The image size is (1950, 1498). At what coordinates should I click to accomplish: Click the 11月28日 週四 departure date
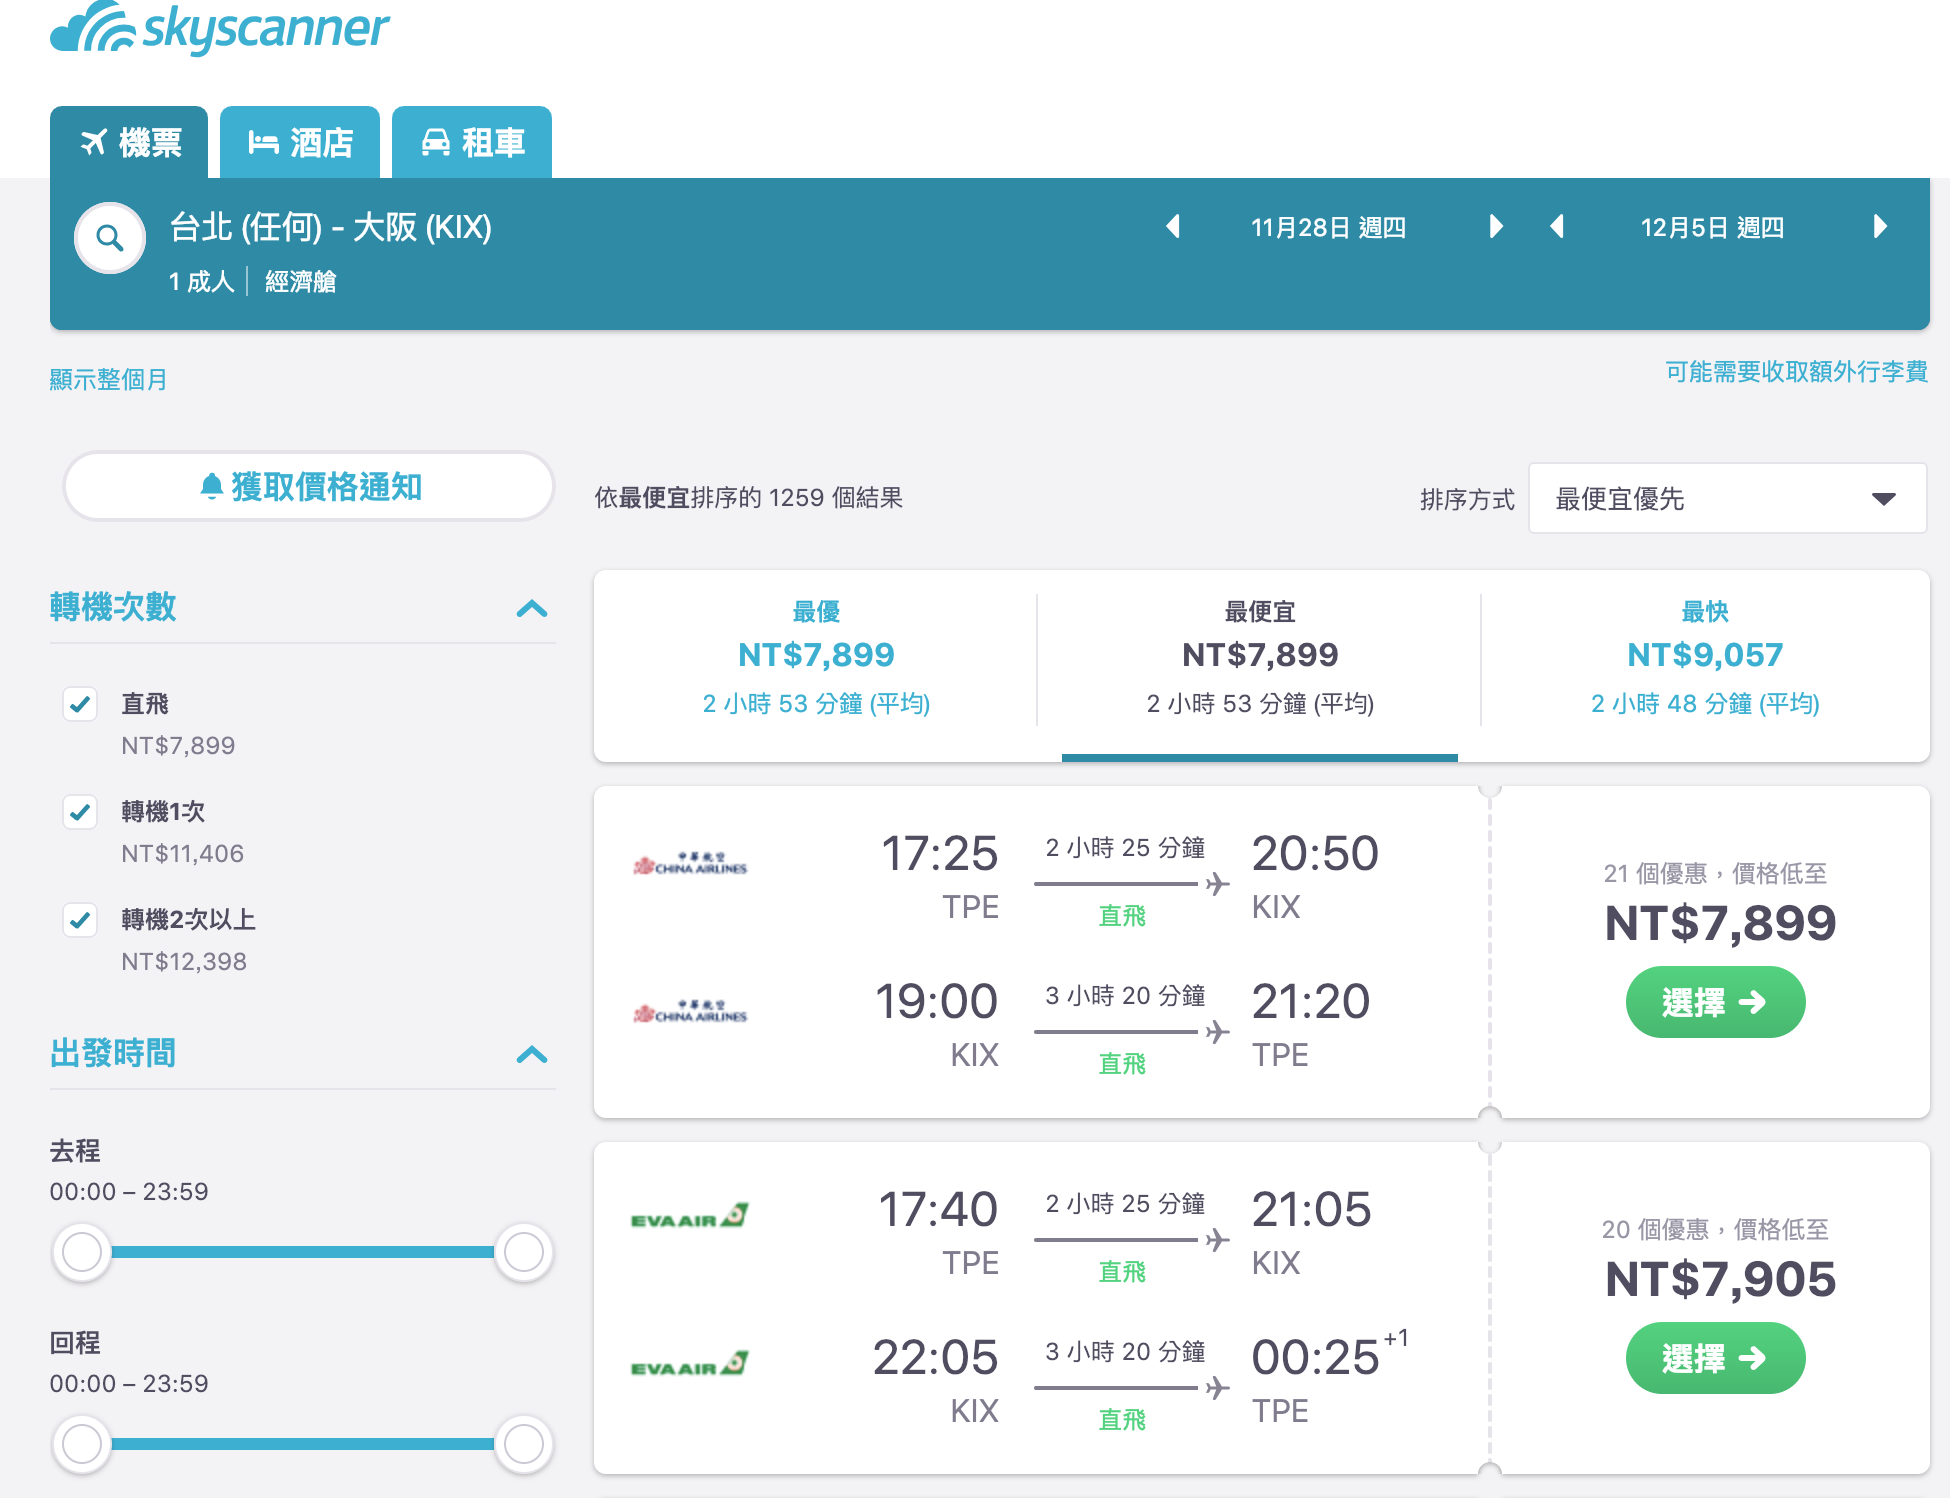1328,228
